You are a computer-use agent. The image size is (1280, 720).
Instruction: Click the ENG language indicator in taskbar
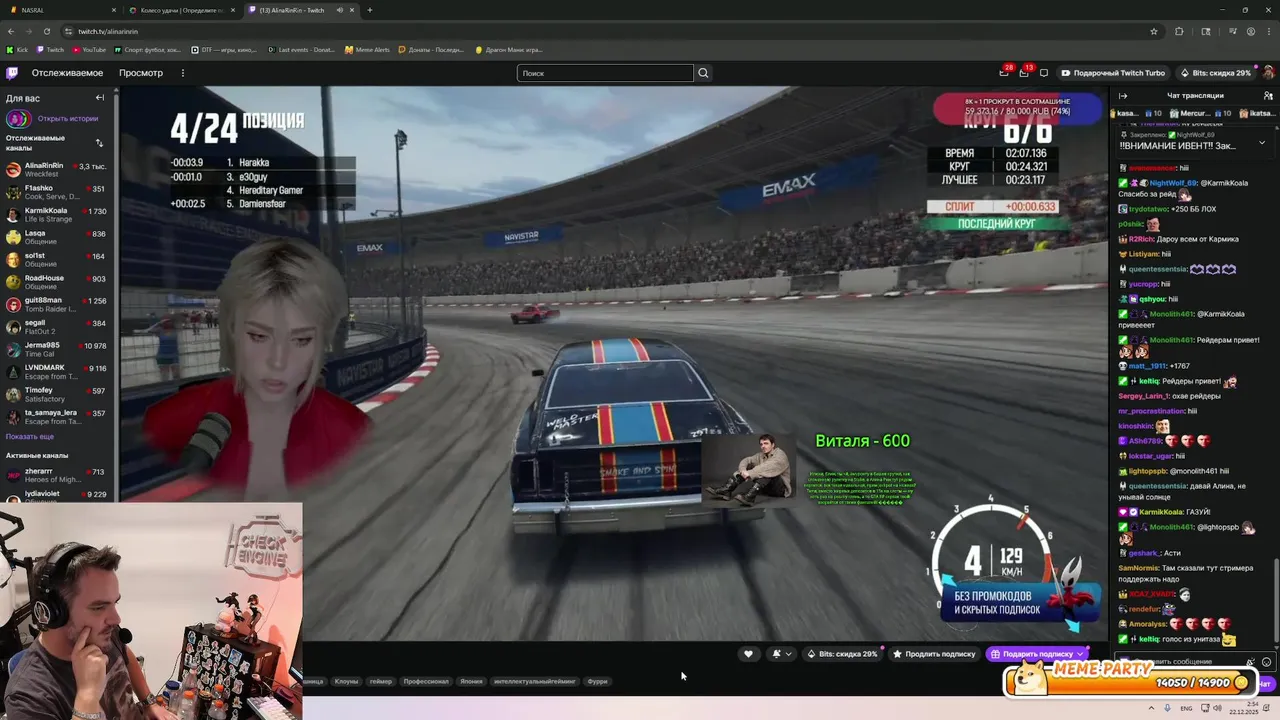pyautogui.click(x=1186, y=708)
